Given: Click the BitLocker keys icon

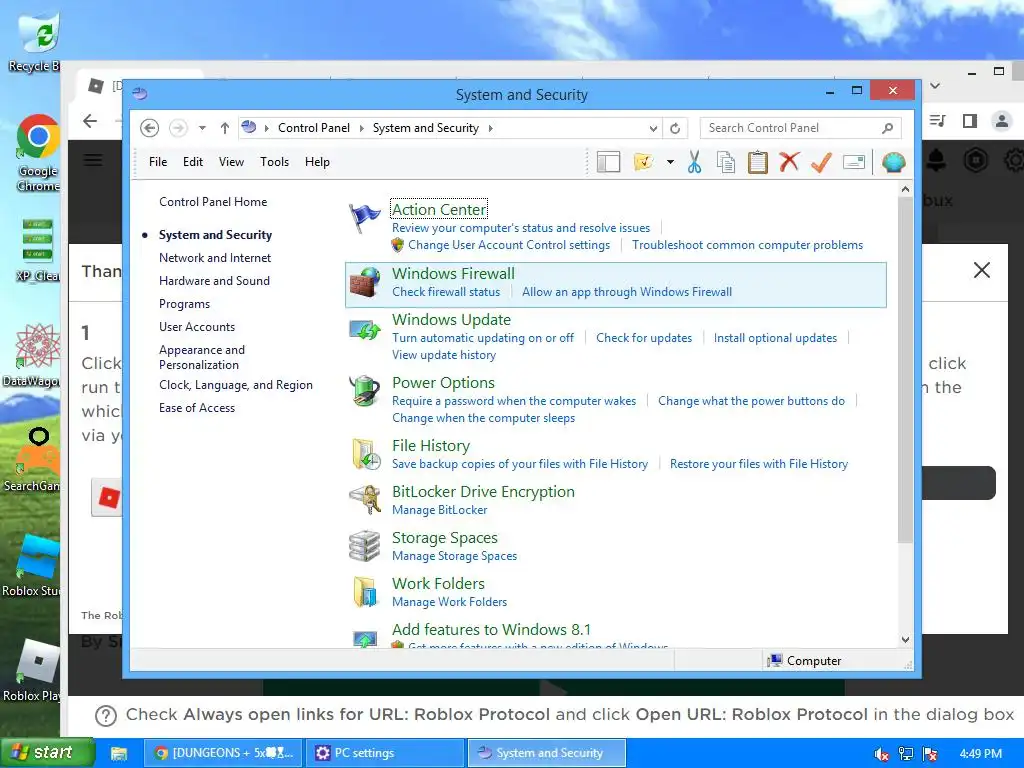Looking at the screenshot, I should 364,500.
